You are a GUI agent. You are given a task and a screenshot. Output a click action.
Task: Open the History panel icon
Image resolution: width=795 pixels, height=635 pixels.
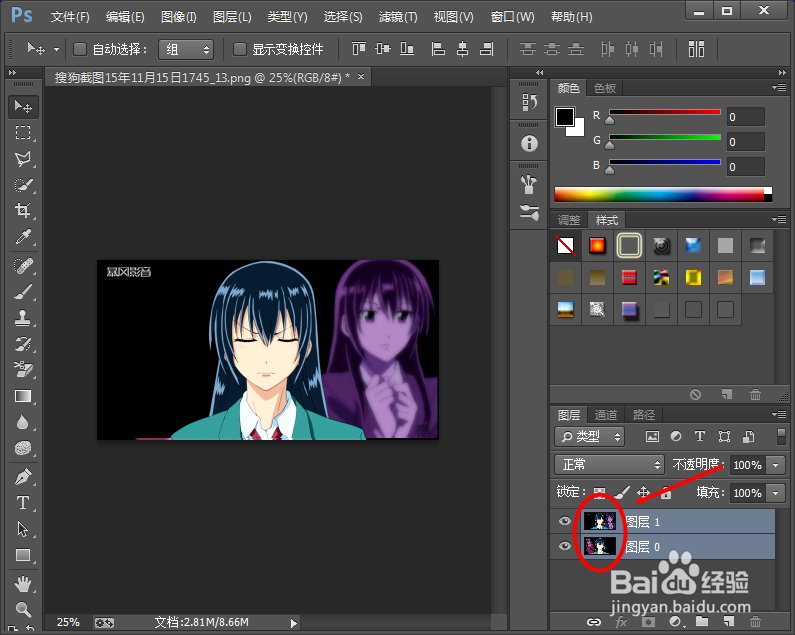tap(529, 102)
